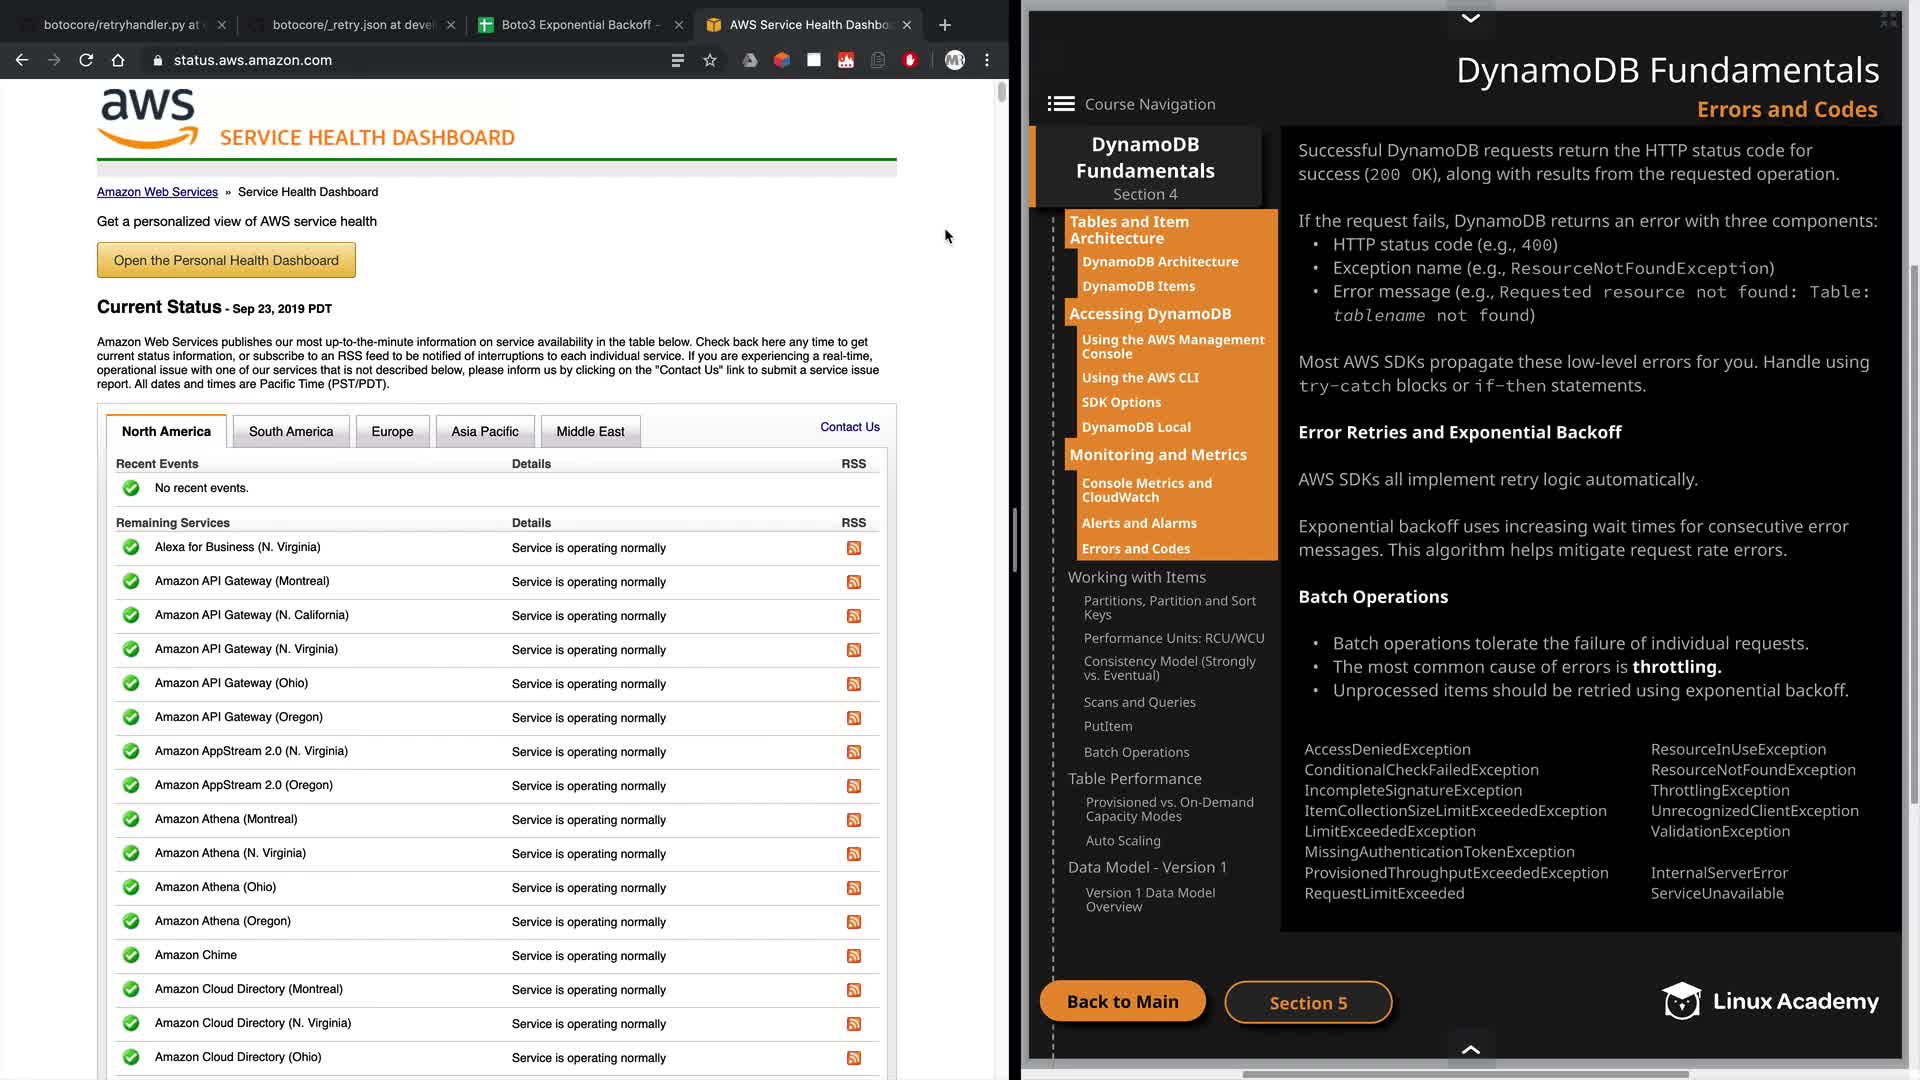Reload the AWS status page
The width and height of the screenshot is (1920, 1080).
pyautogui.click(x=86, y=60)
